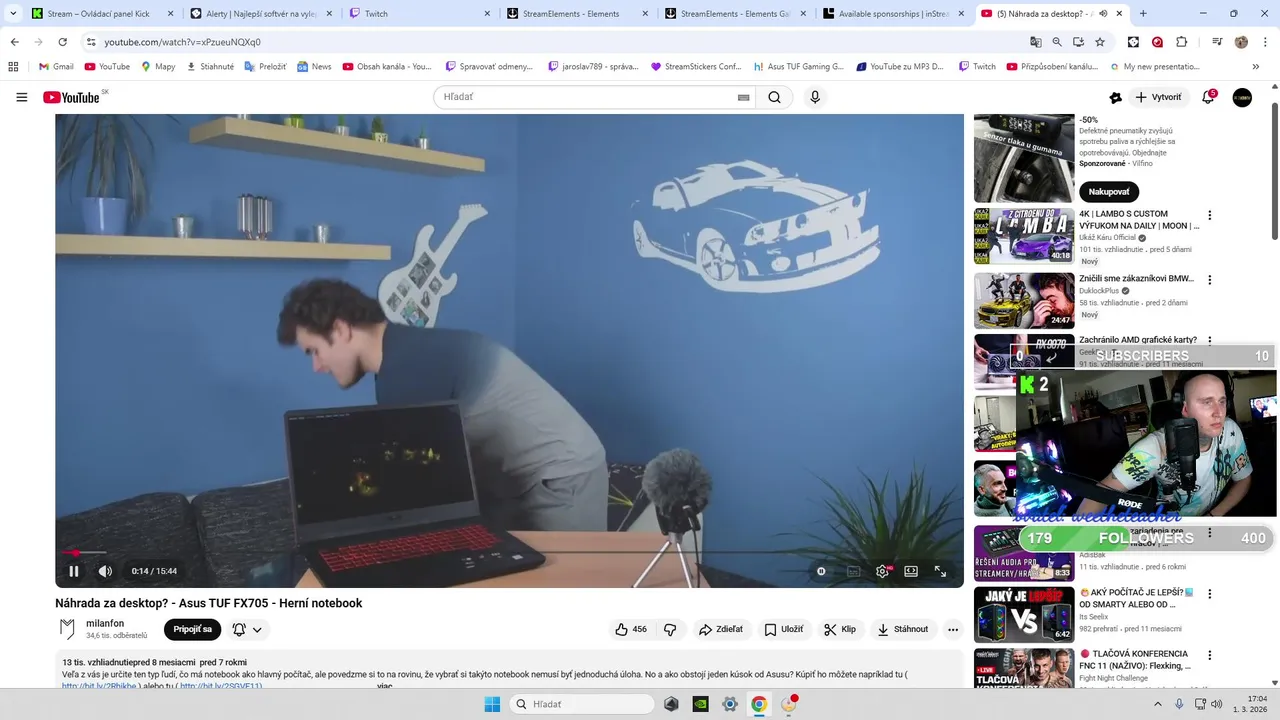Mute the video volume

tap(105, 571)
